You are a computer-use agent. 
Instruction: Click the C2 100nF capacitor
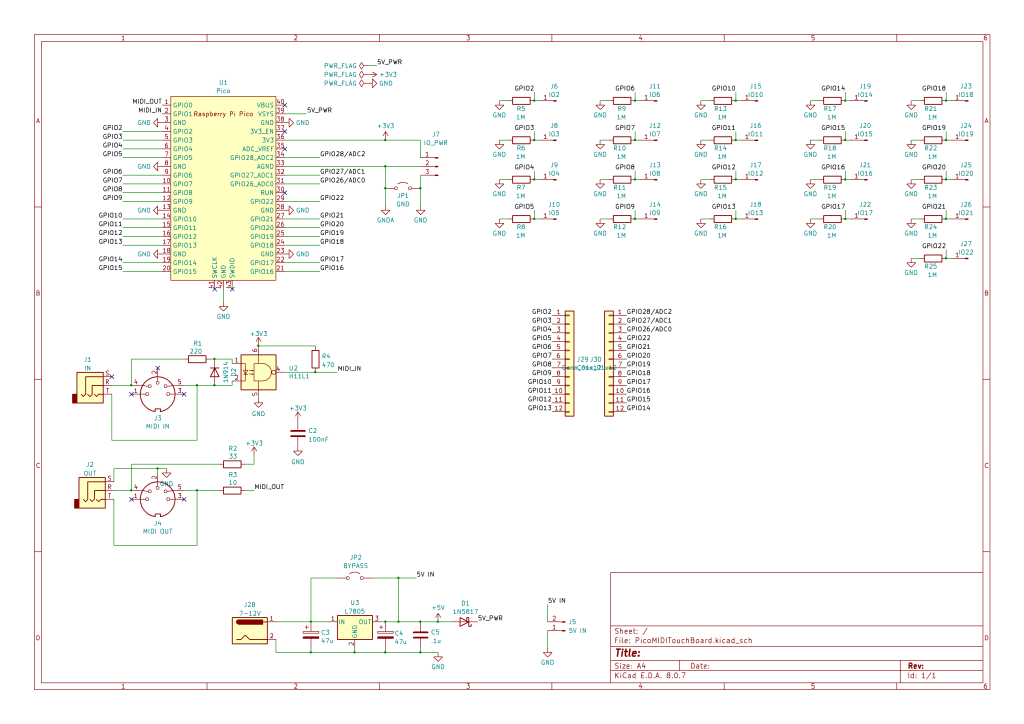click(297, 433)
